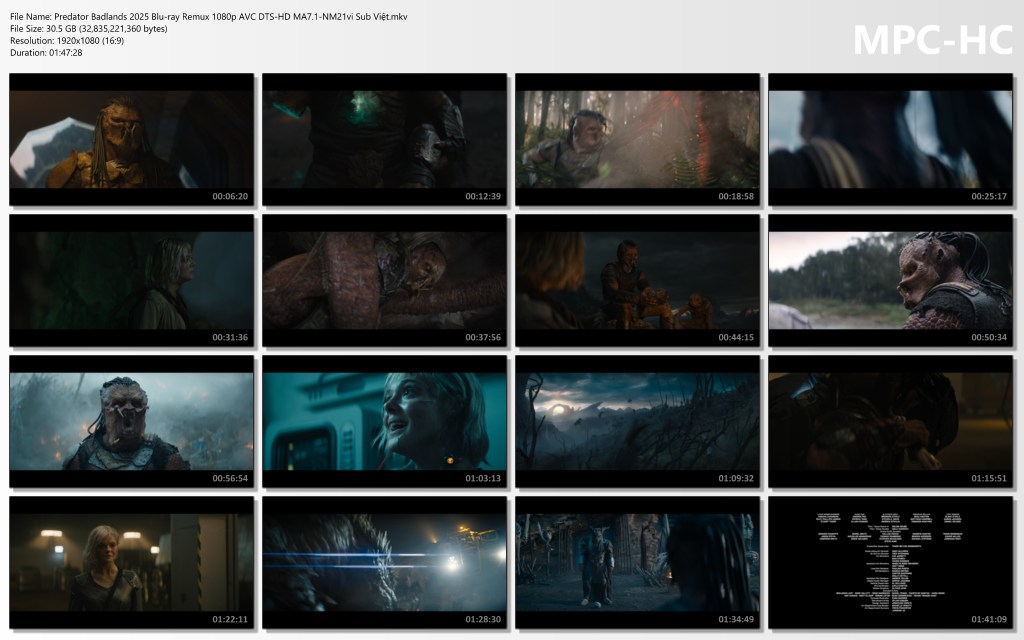Click the File Size 30.5 GB line
This screenshot has height=640, width=1024.
(89, 29)
